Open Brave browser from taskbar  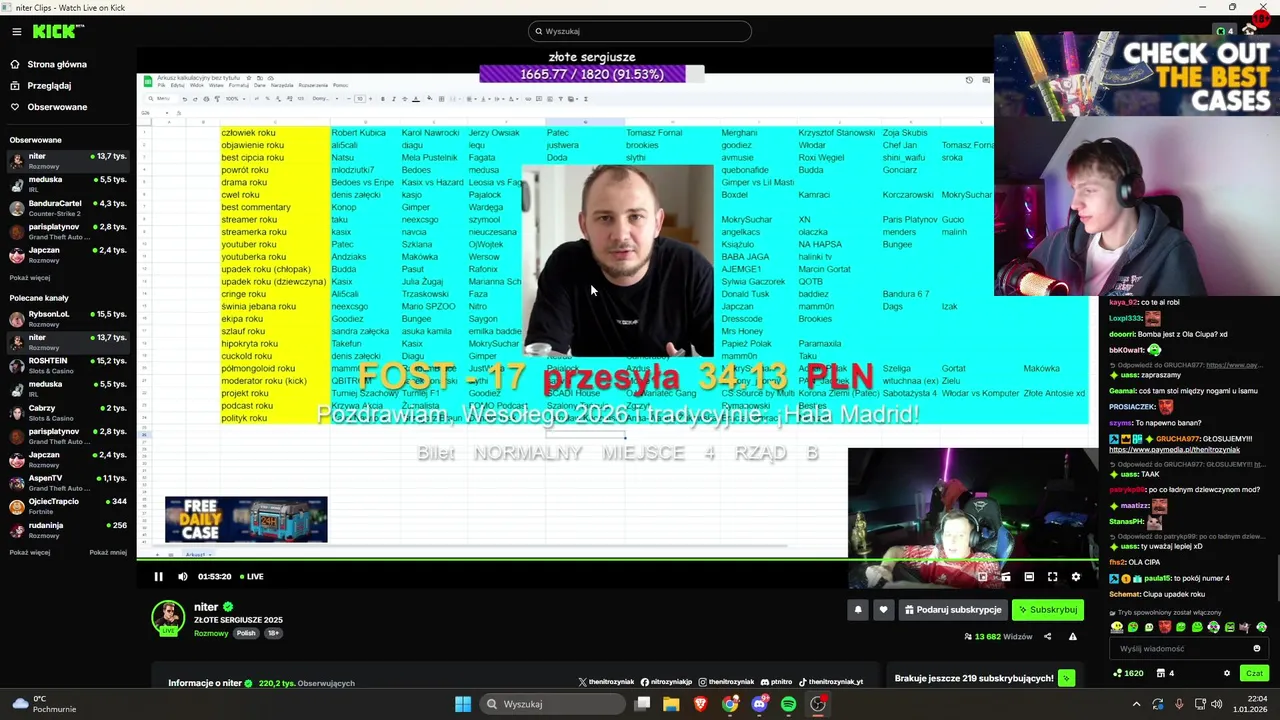(x=700, y=704)
